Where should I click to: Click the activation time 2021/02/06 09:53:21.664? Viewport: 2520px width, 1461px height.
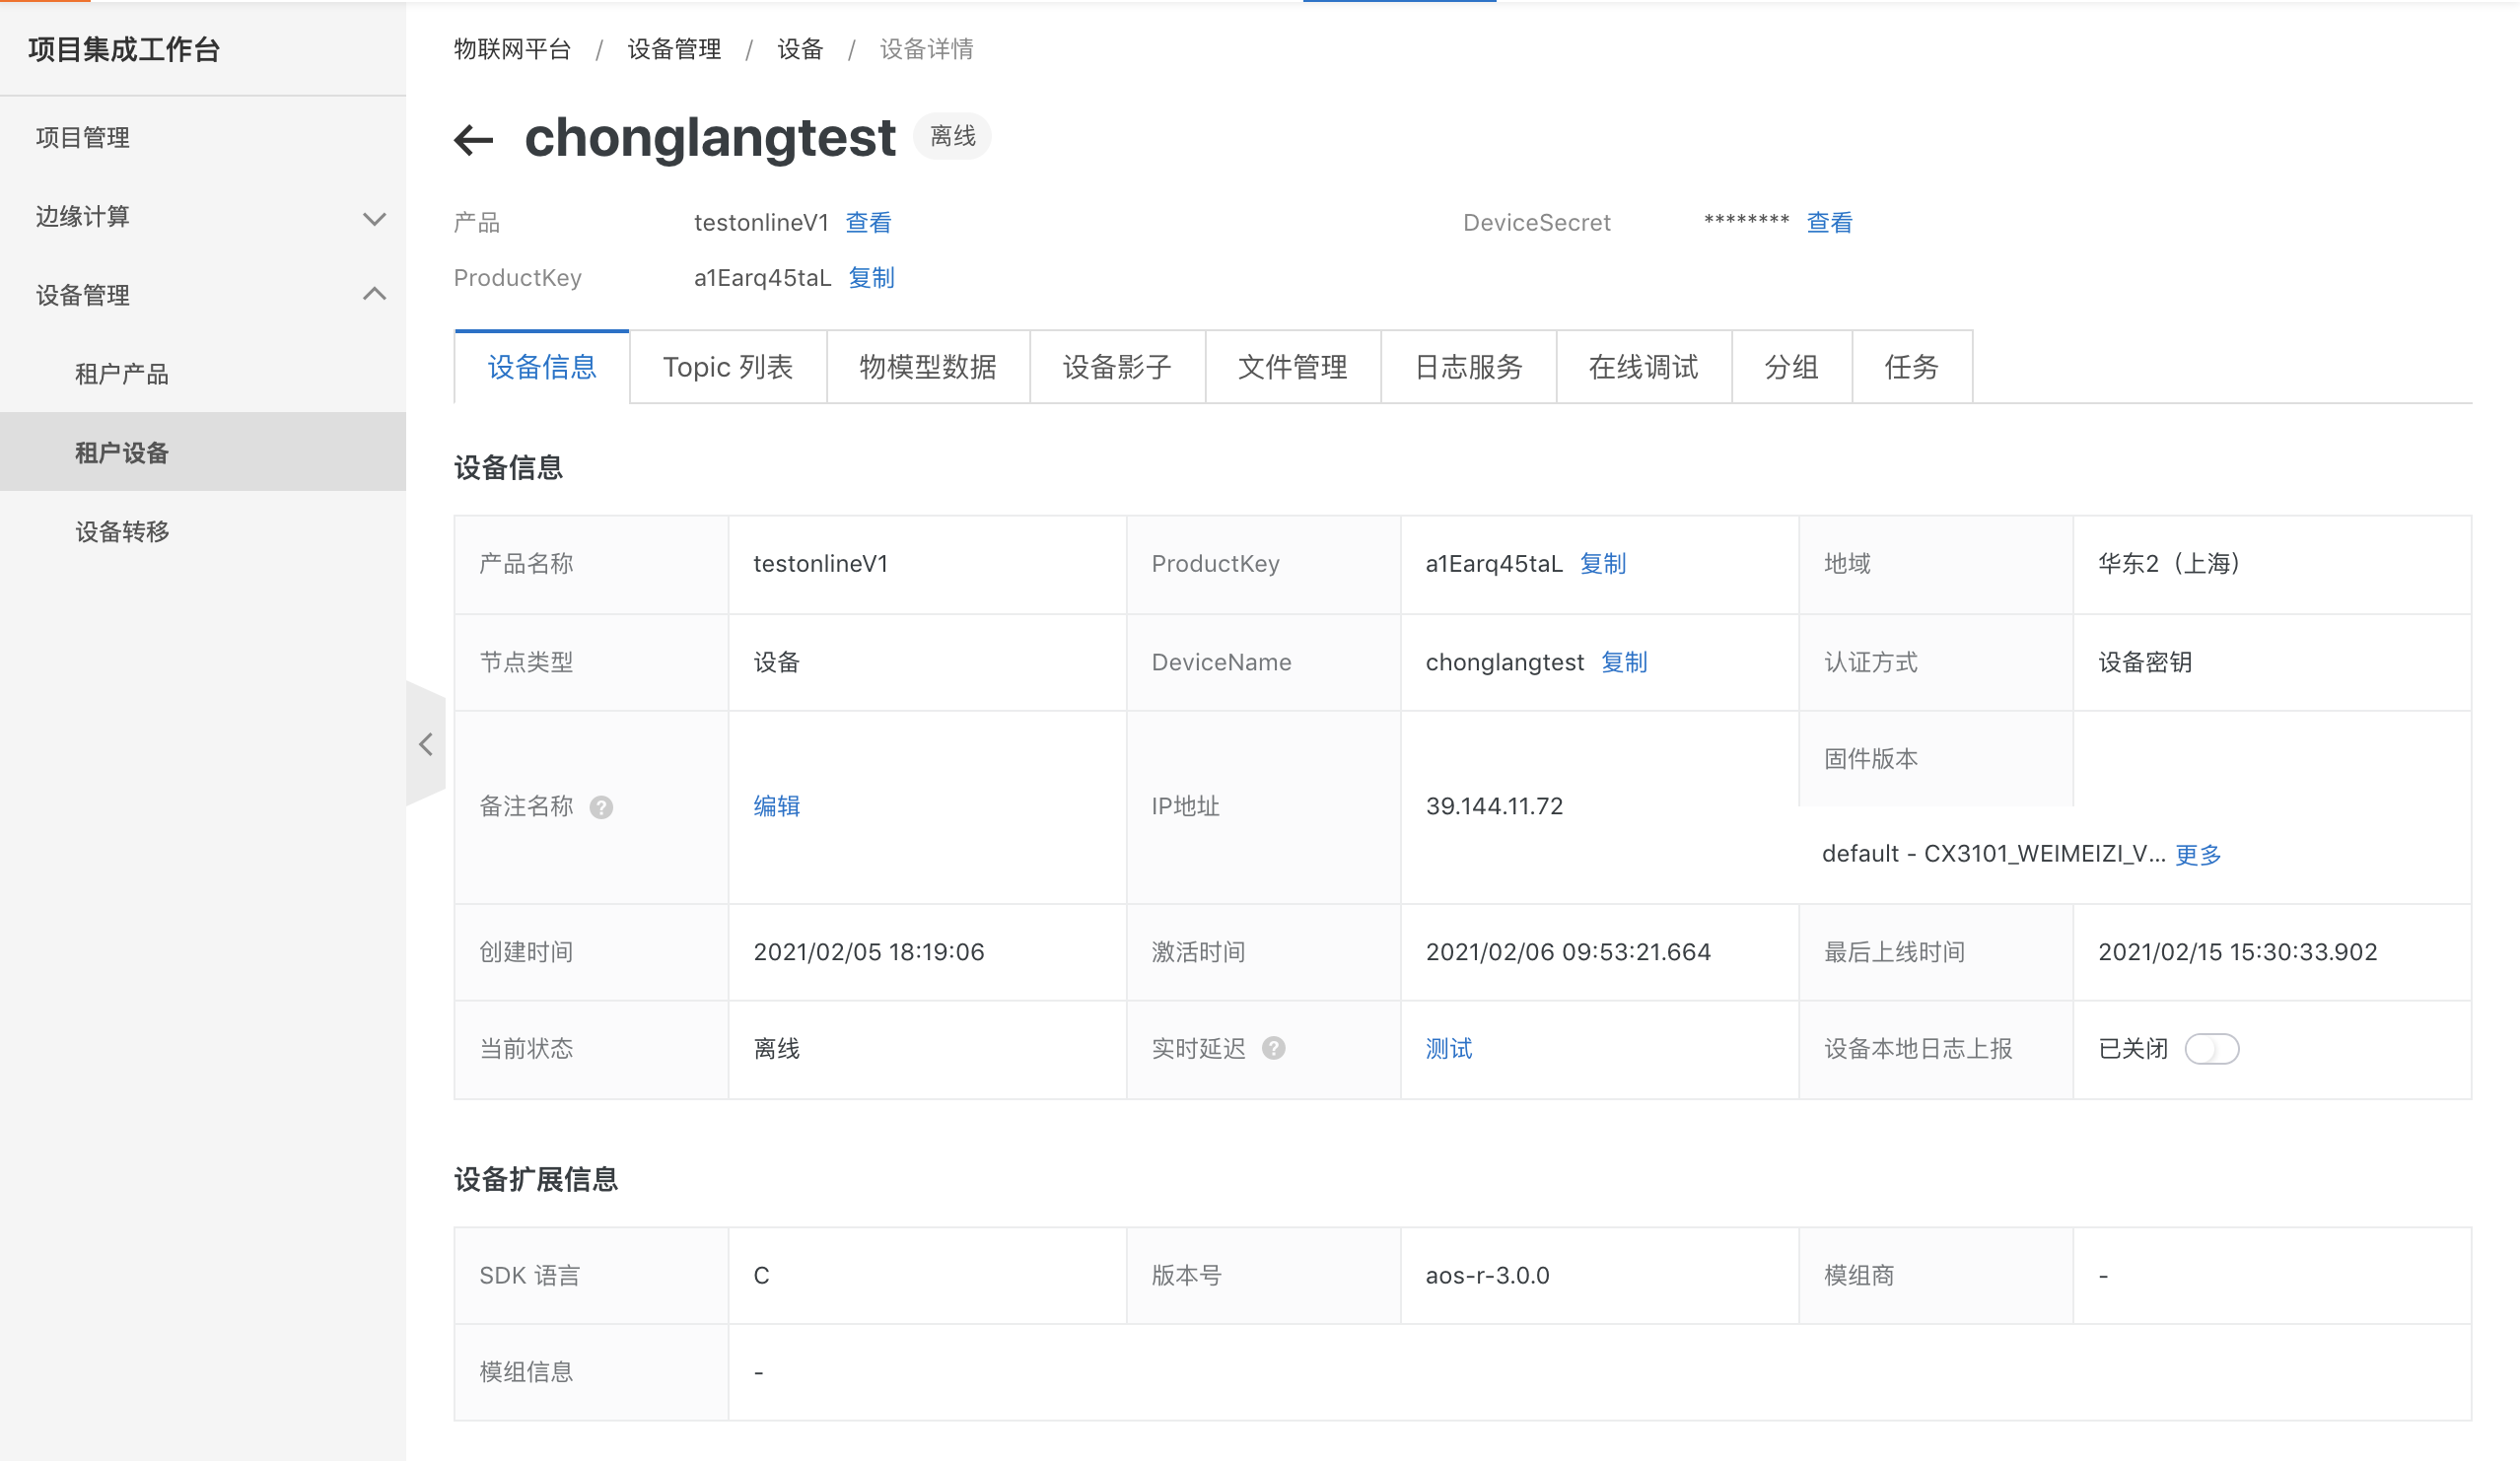[x=1568, y=952]
